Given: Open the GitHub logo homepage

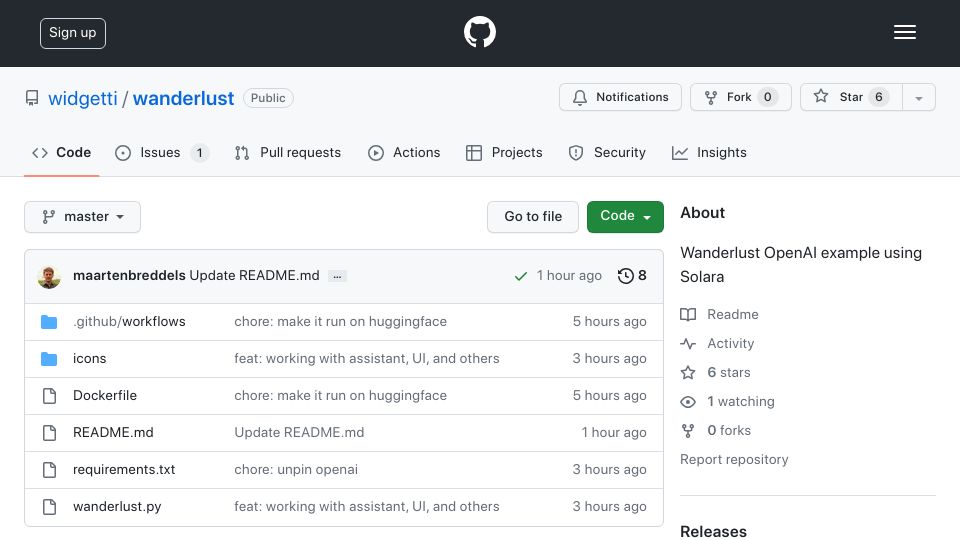Looking at the screenshot, I should click(479, 32).
